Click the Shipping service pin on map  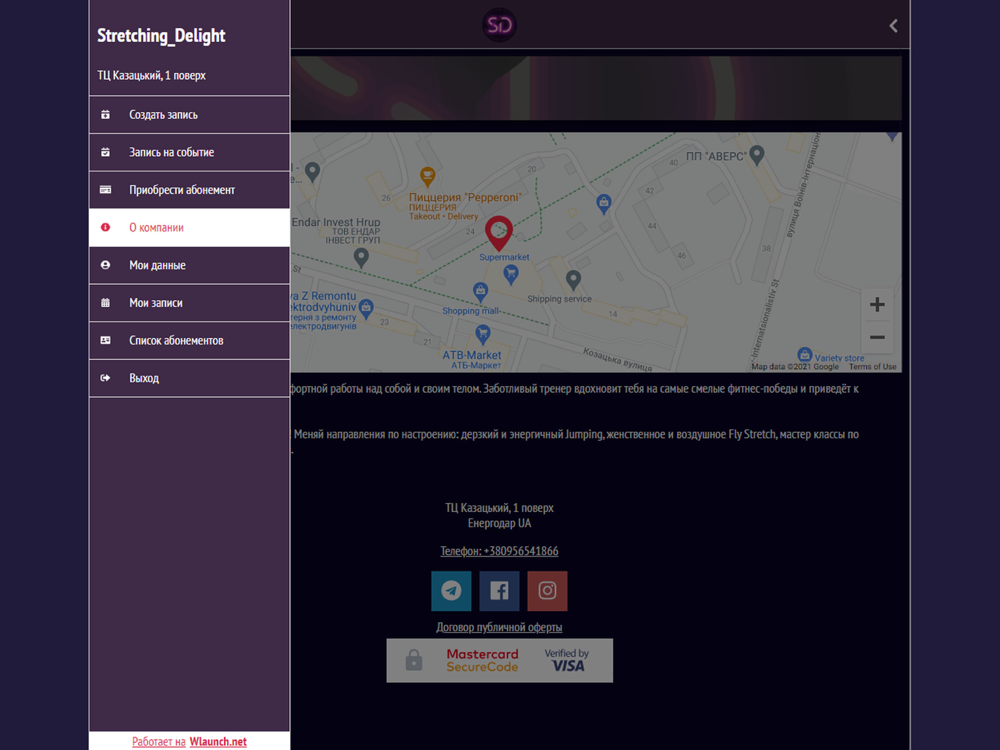(573, 279)
